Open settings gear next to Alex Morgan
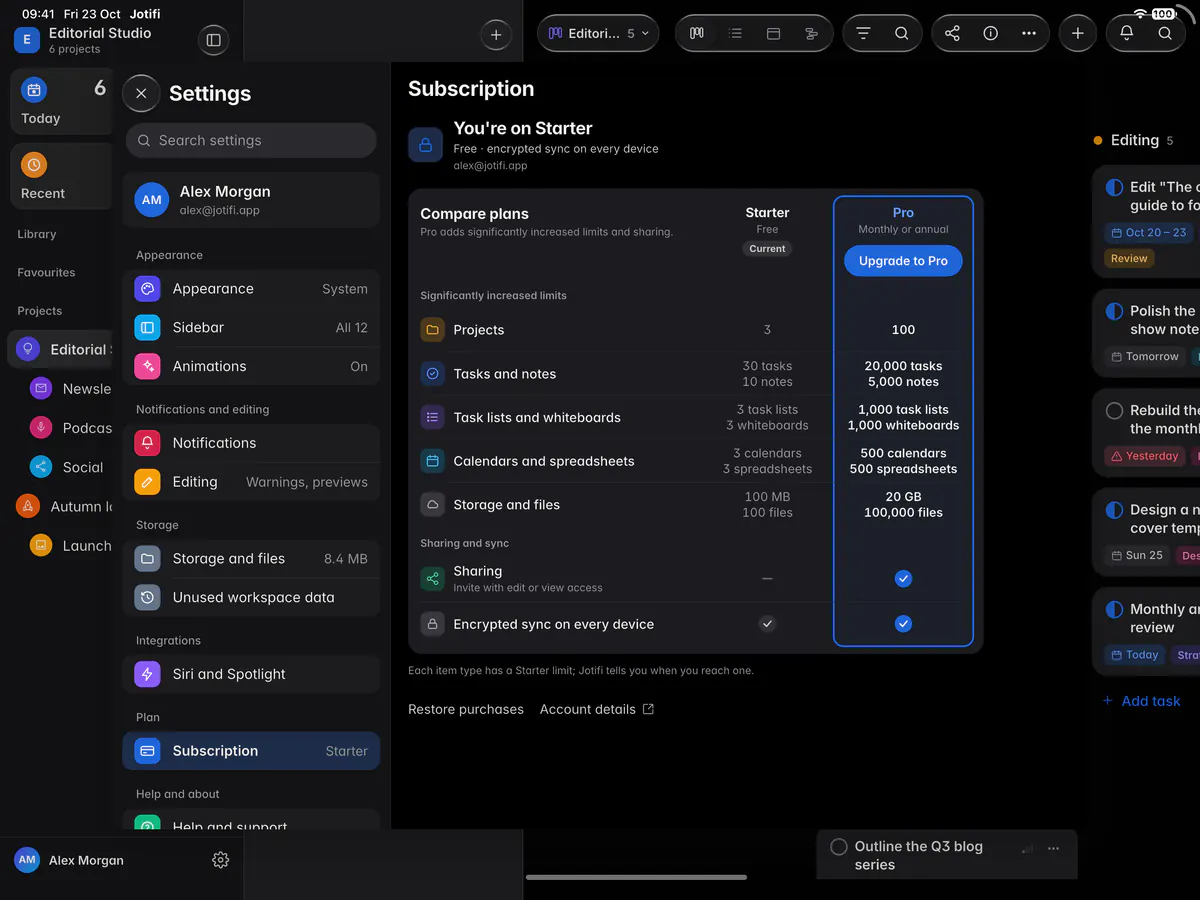1200x900 pixels. point(221,860)
